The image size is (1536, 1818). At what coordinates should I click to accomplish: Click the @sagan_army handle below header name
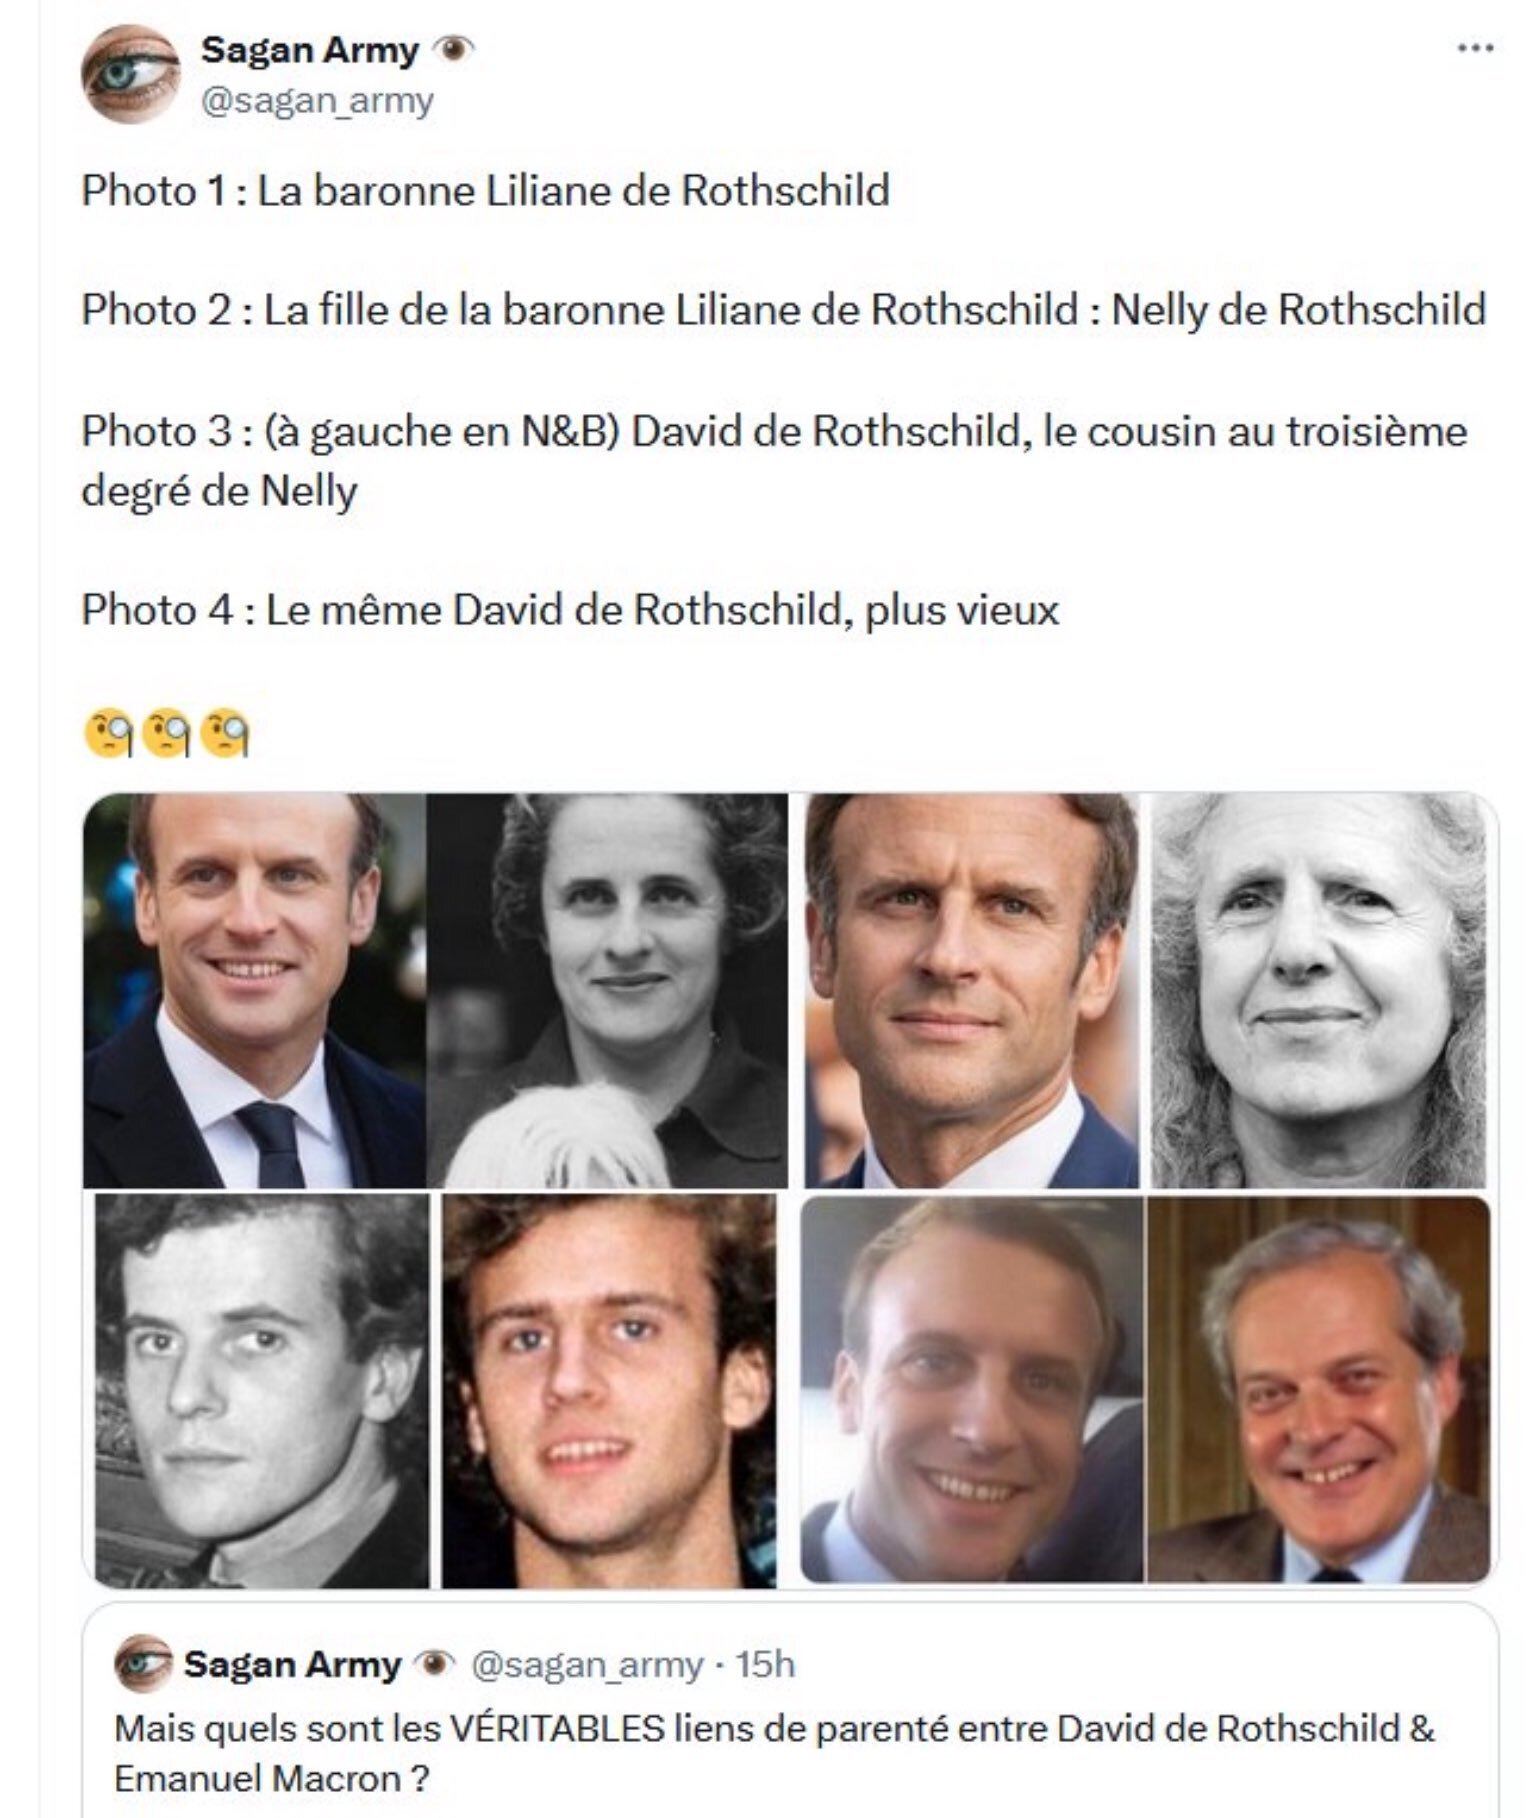point(318,101)
